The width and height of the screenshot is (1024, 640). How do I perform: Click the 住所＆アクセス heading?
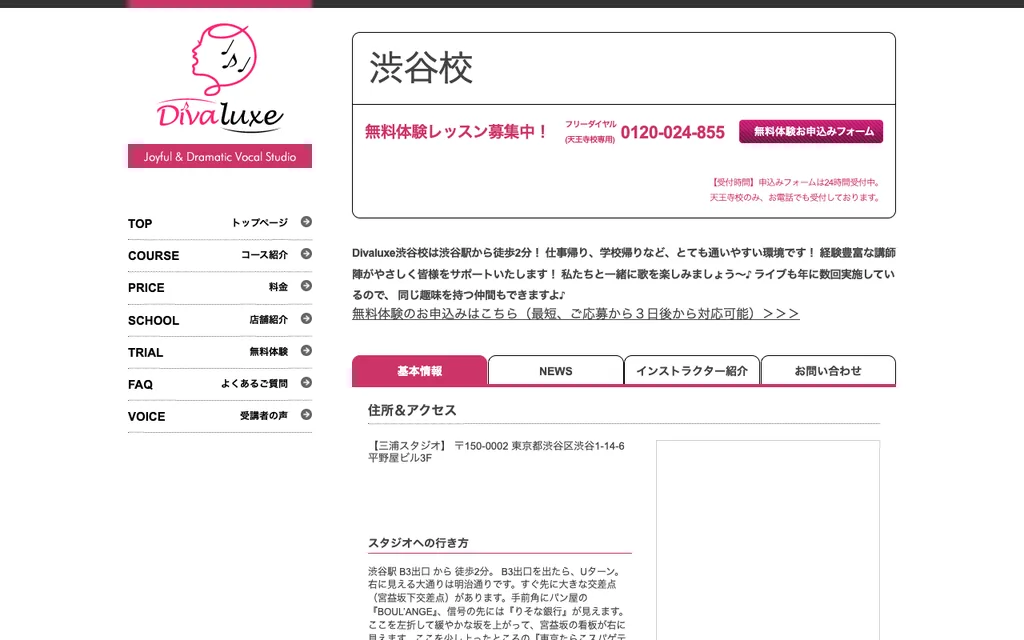pos(412,410)
